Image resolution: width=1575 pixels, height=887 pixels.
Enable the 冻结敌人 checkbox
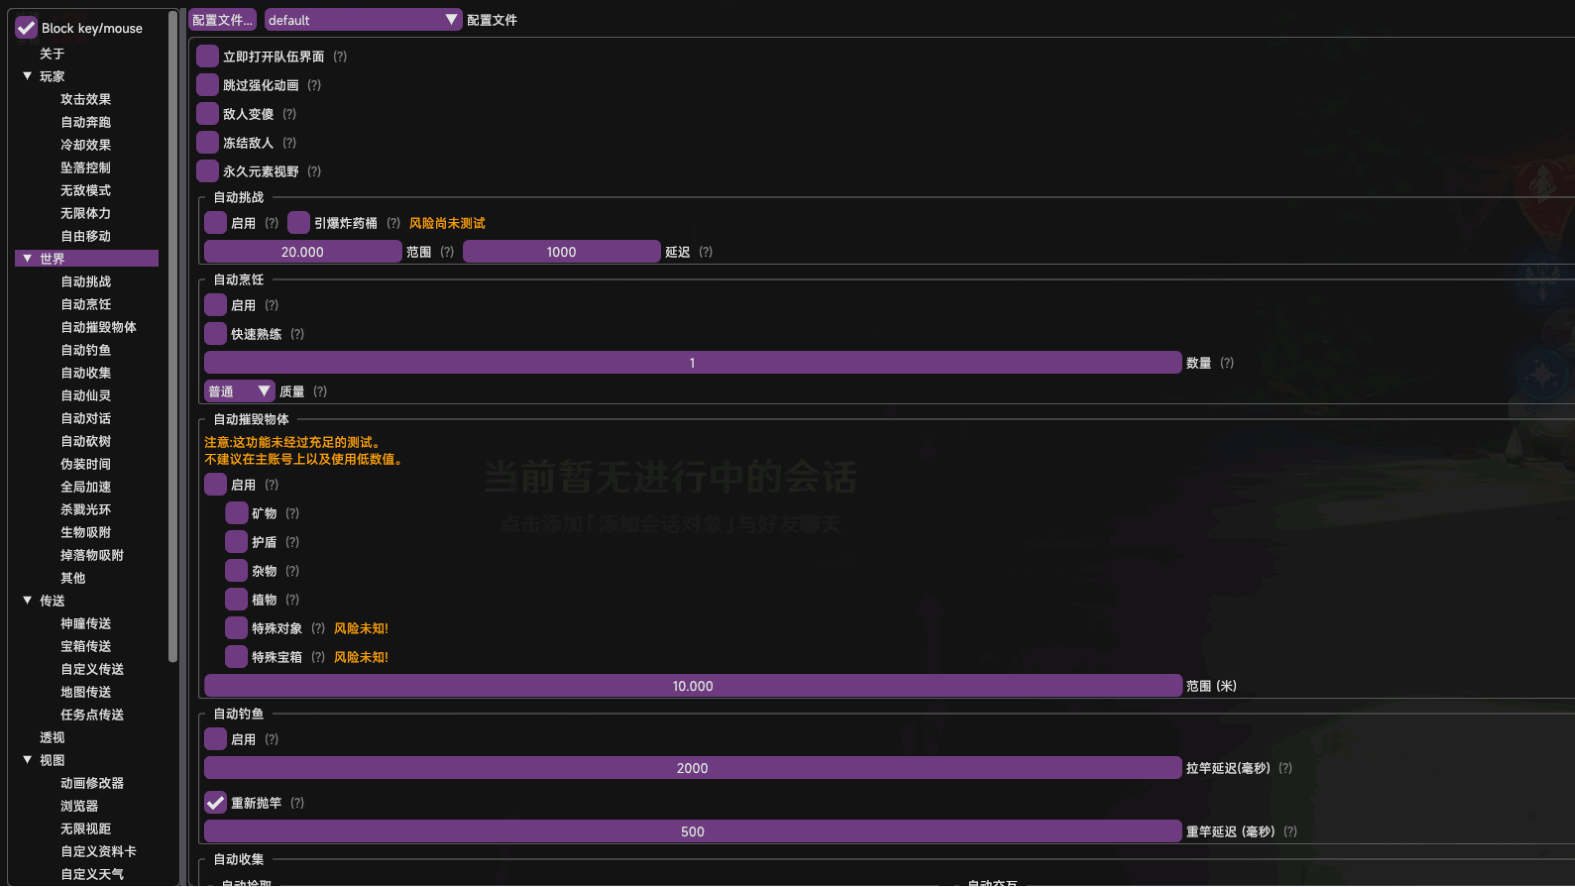coord(207,143)
